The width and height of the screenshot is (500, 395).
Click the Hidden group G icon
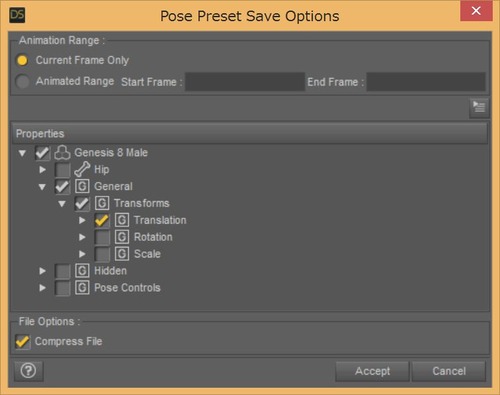point(82,271)
